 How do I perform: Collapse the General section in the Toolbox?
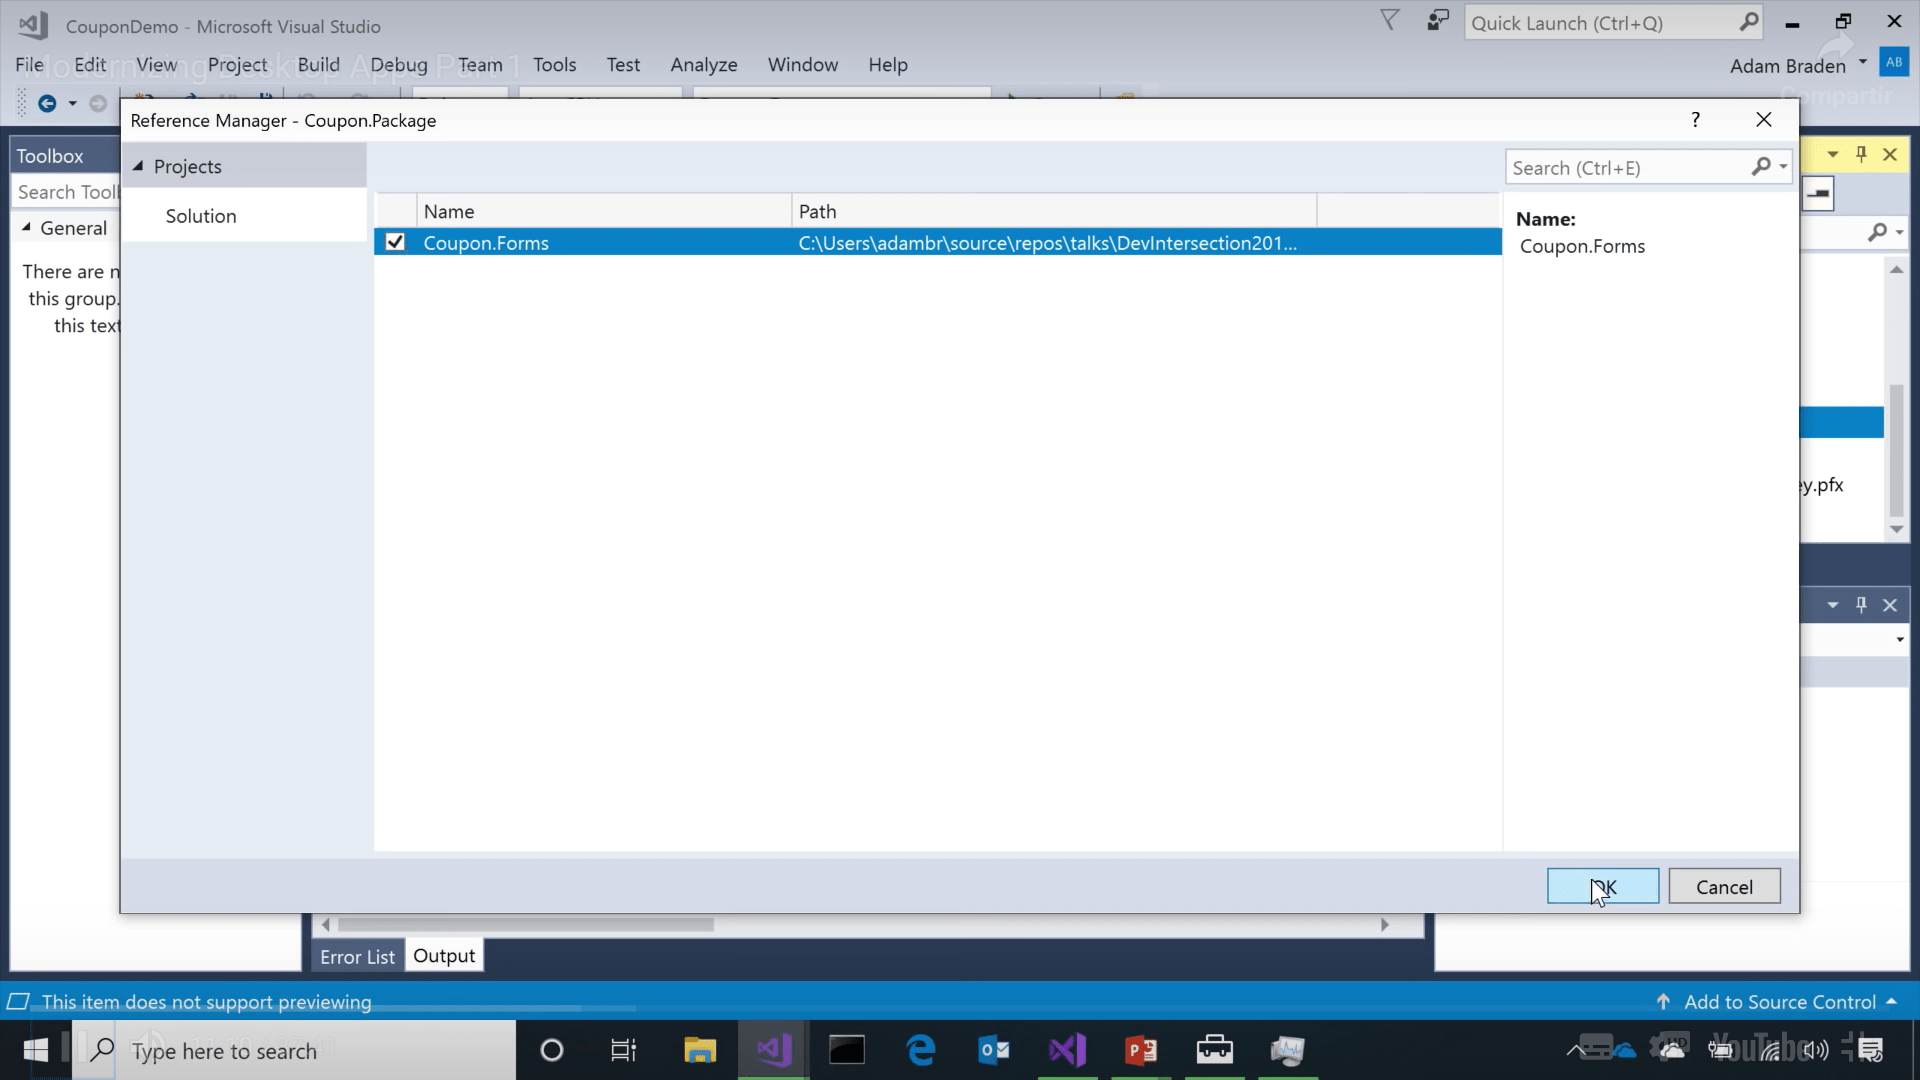(x=27, y=228)
